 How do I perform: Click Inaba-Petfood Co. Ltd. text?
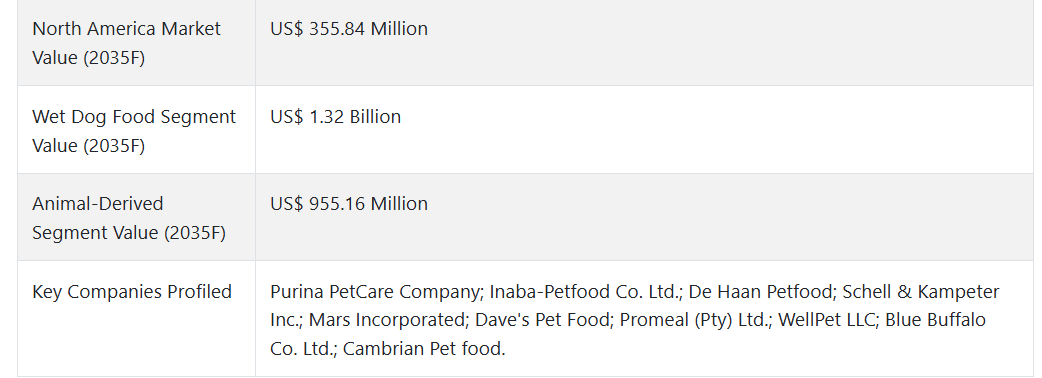click(x=585, y=292)
